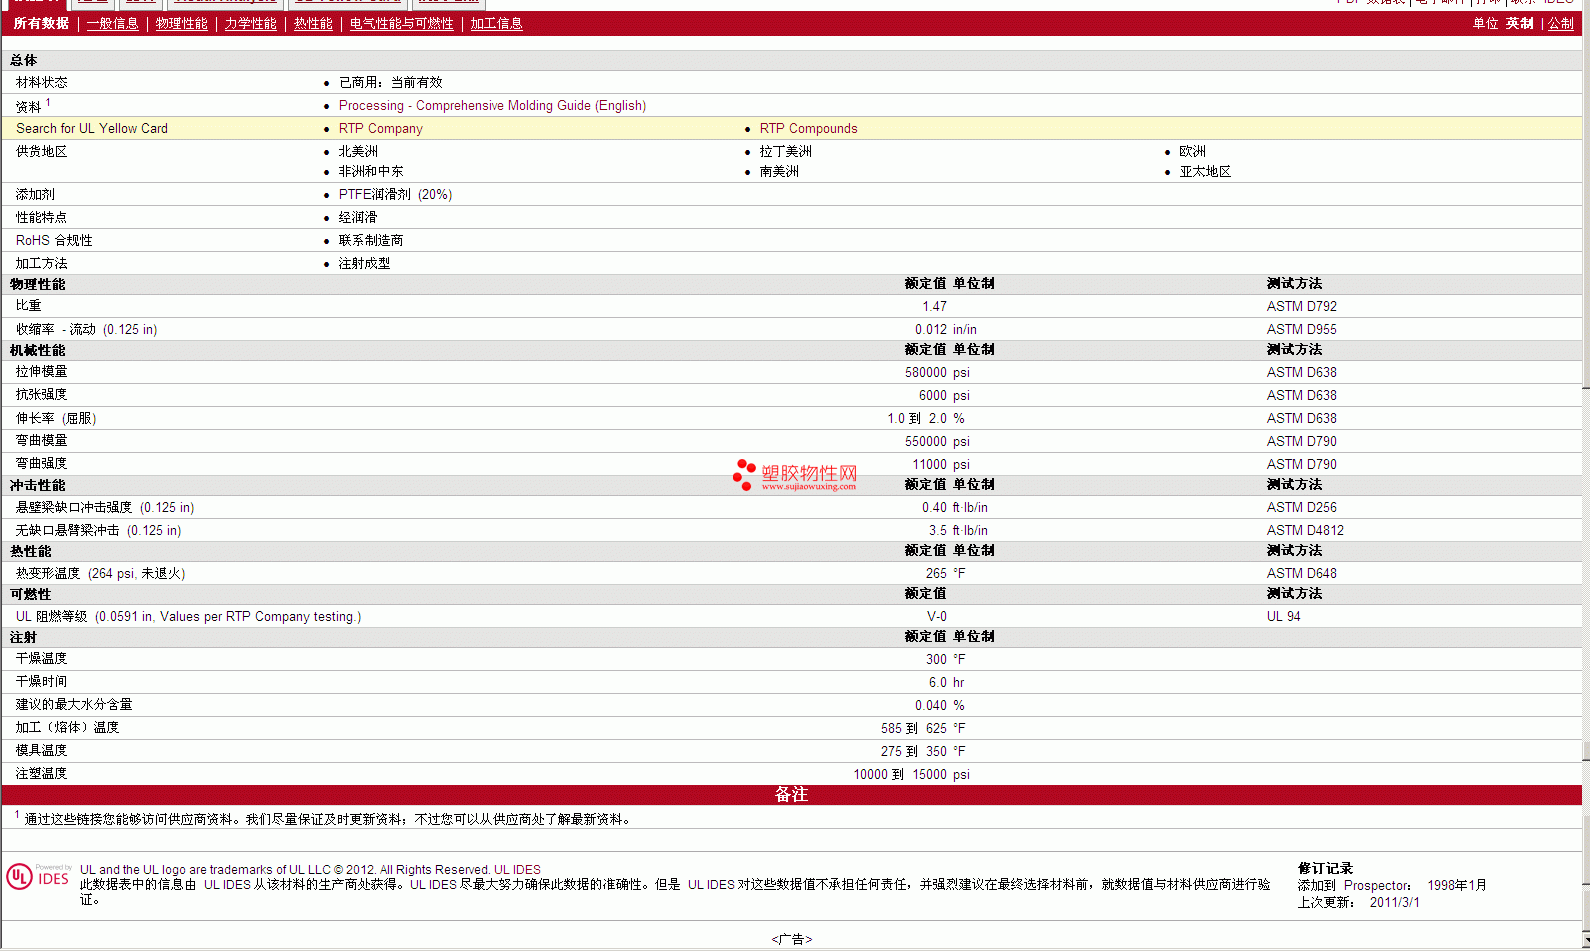Click the 备注 notes header bar

click(x=792, y=795)
